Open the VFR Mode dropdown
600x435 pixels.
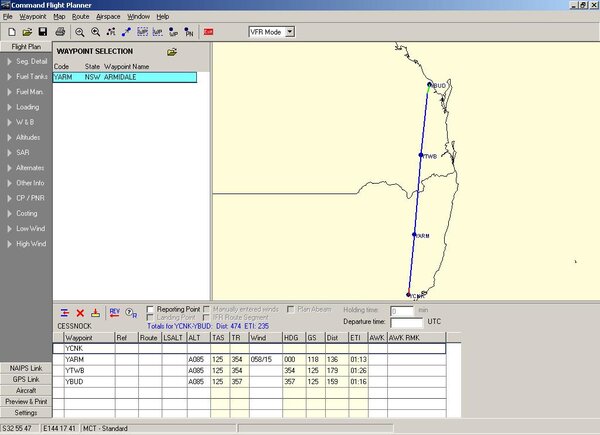291,32
